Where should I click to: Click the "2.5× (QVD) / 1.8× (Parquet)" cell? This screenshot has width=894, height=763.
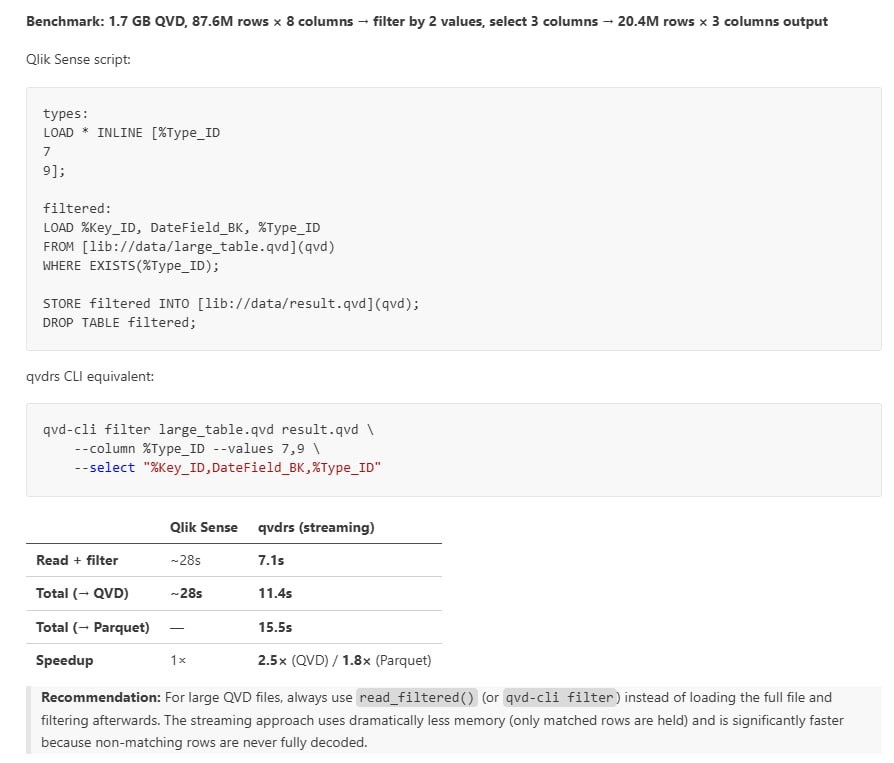coord(345,660)
